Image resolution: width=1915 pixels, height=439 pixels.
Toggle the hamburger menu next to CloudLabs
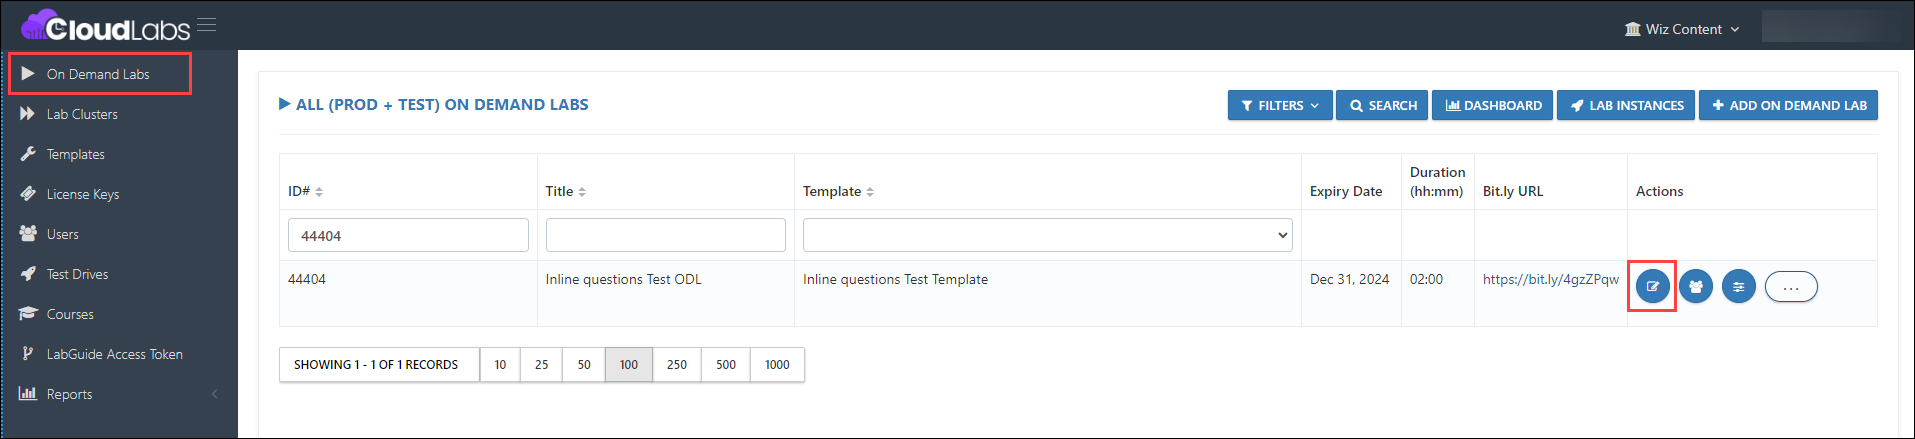[x=207, y=25]
